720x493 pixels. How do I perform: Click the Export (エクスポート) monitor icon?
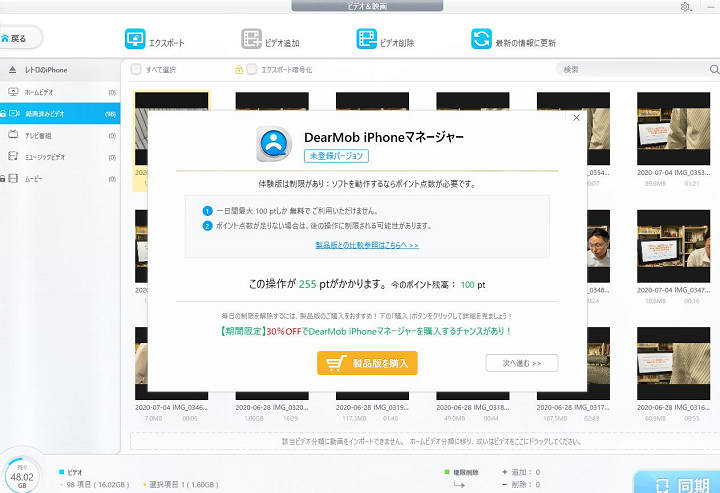[x=135, y=39]
